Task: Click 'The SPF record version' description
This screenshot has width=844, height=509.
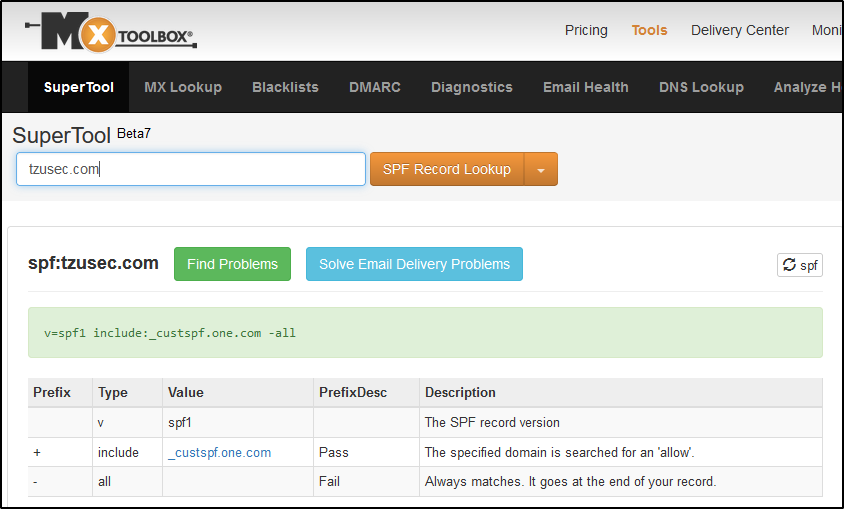Action: pos(492,423)
